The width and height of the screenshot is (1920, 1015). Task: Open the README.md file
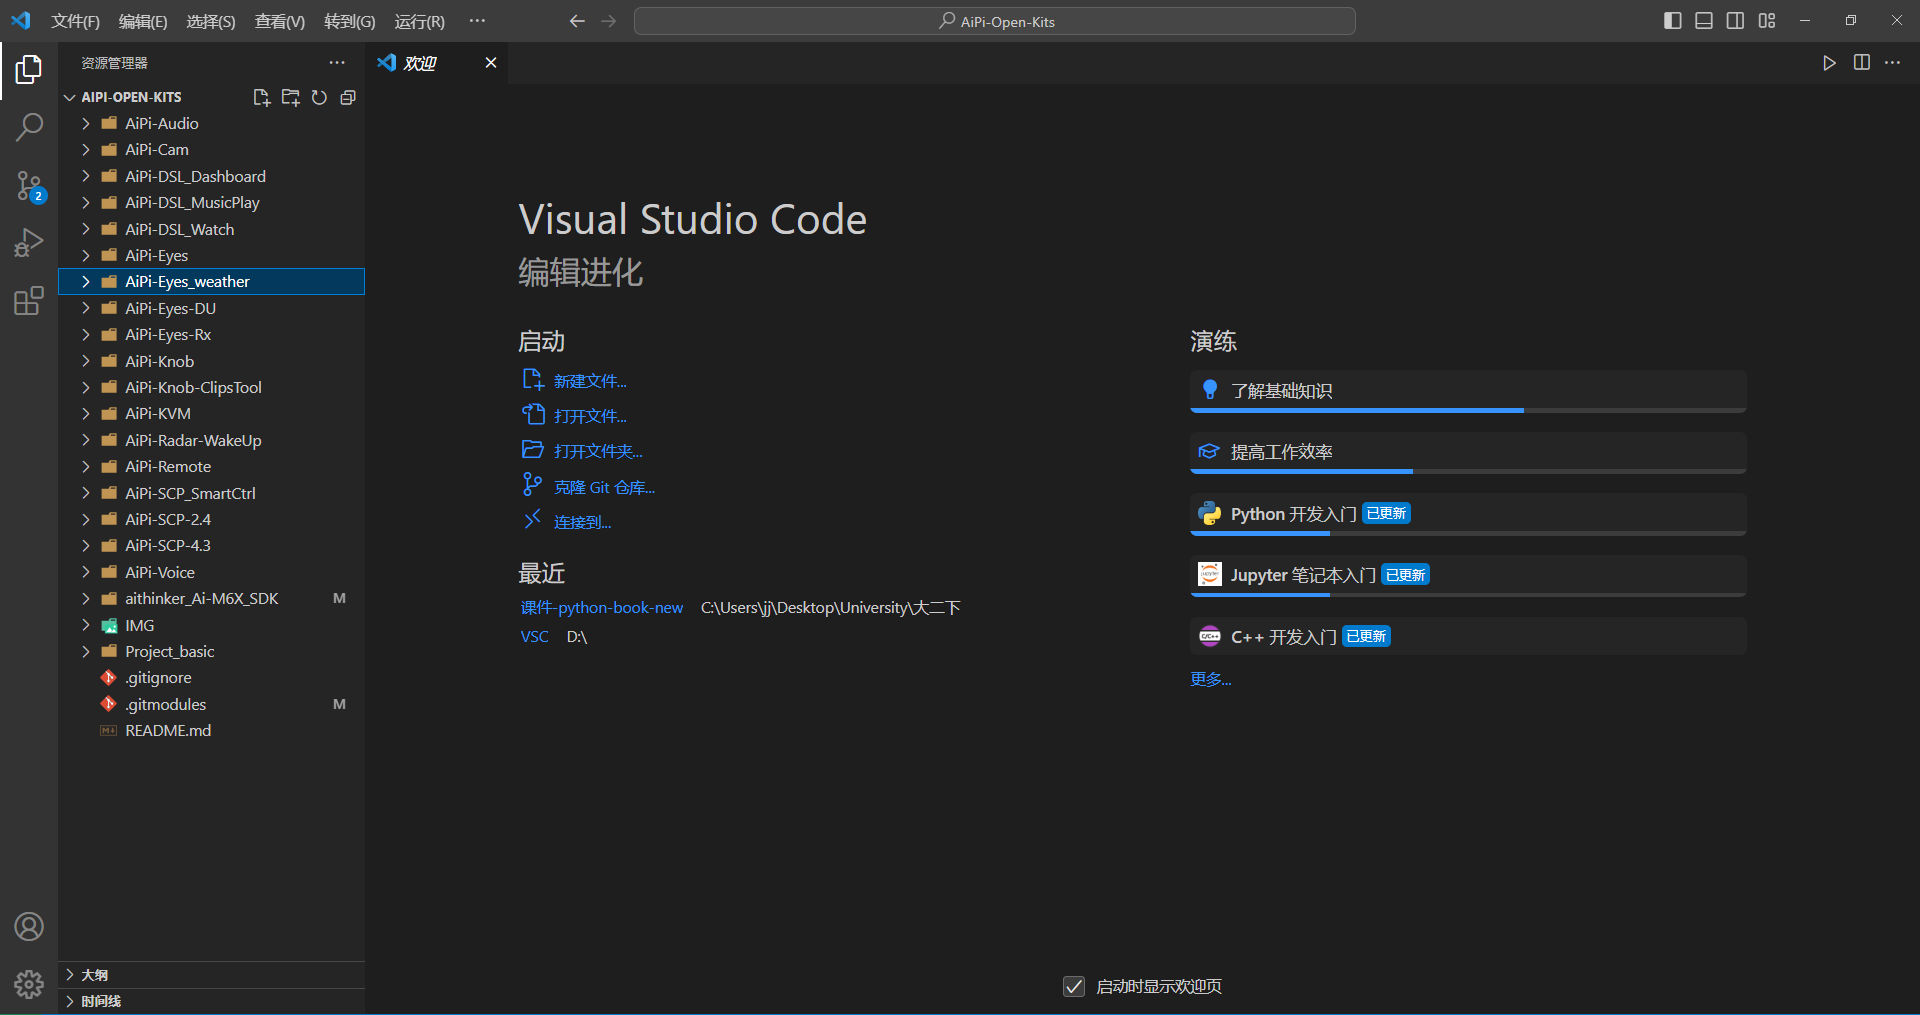[212, 731]
